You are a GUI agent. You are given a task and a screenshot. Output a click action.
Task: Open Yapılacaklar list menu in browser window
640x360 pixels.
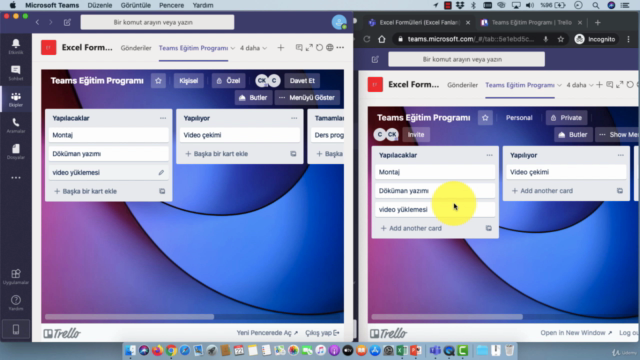[489, 155]
